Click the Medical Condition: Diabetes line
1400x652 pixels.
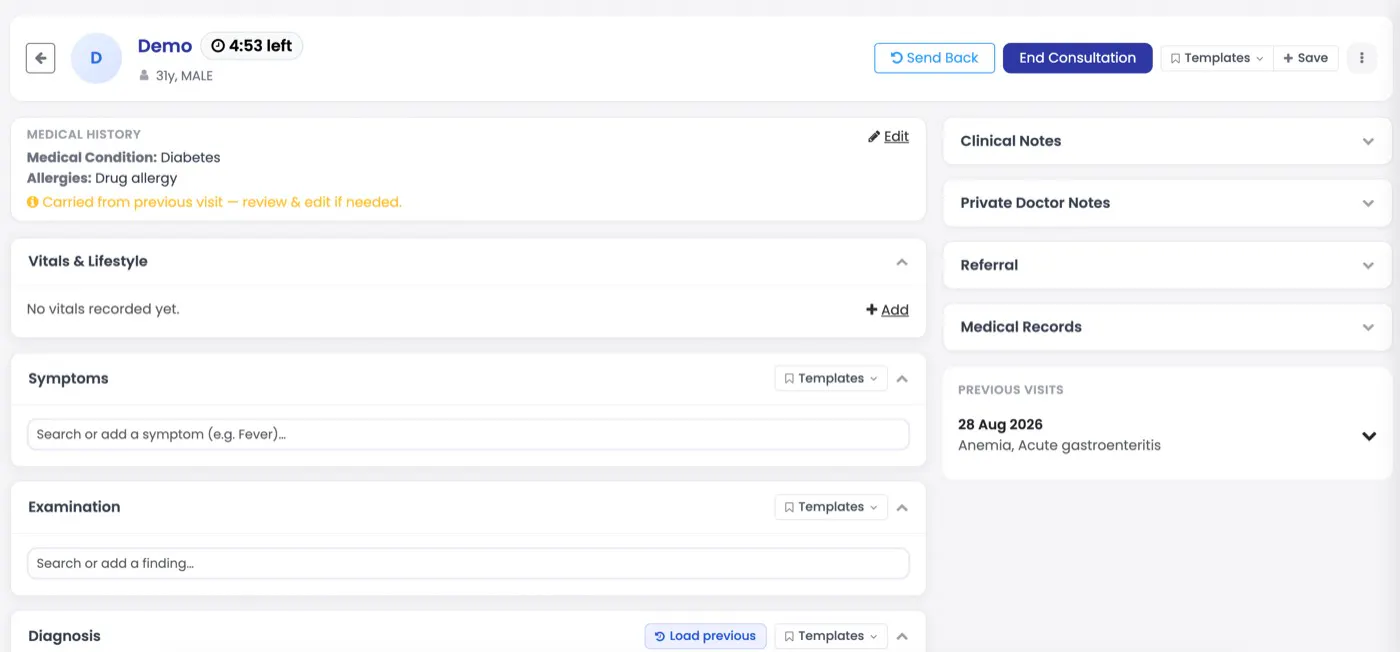point(124,158)
